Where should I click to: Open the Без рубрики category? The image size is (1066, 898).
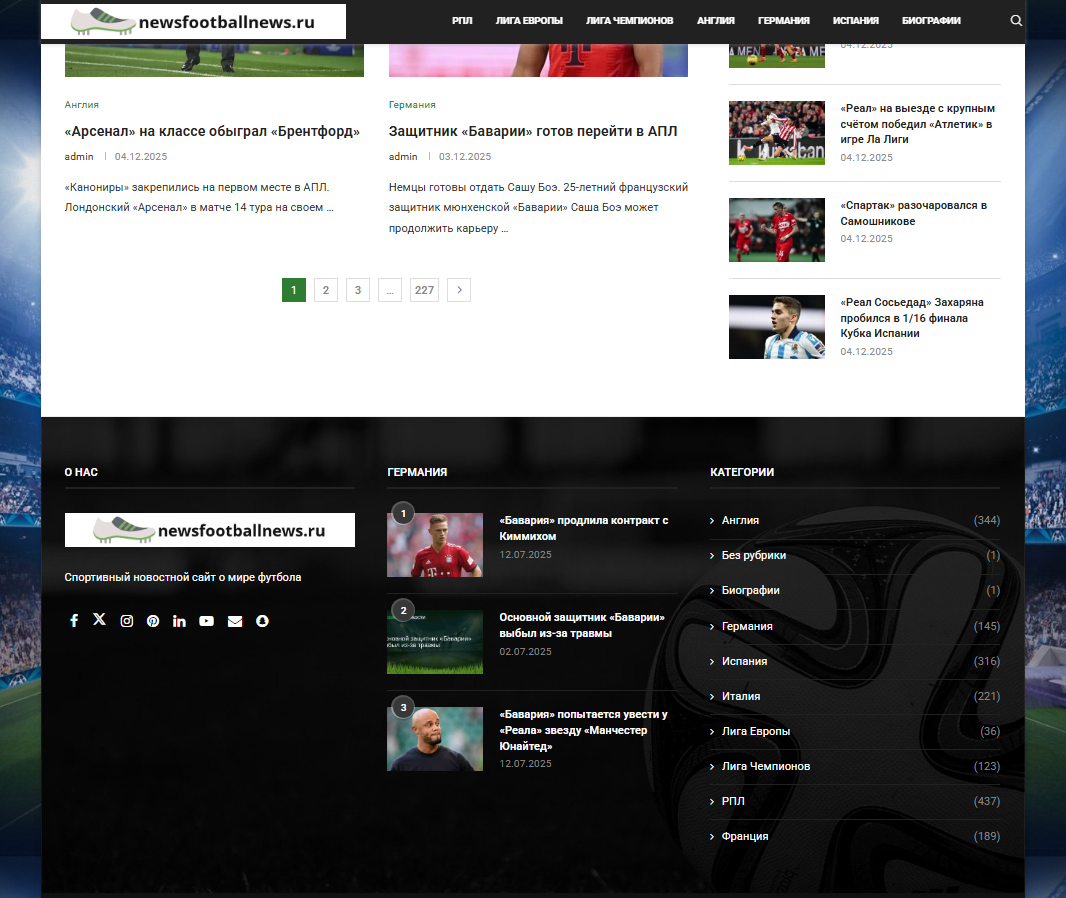click(x=754, y=555)
